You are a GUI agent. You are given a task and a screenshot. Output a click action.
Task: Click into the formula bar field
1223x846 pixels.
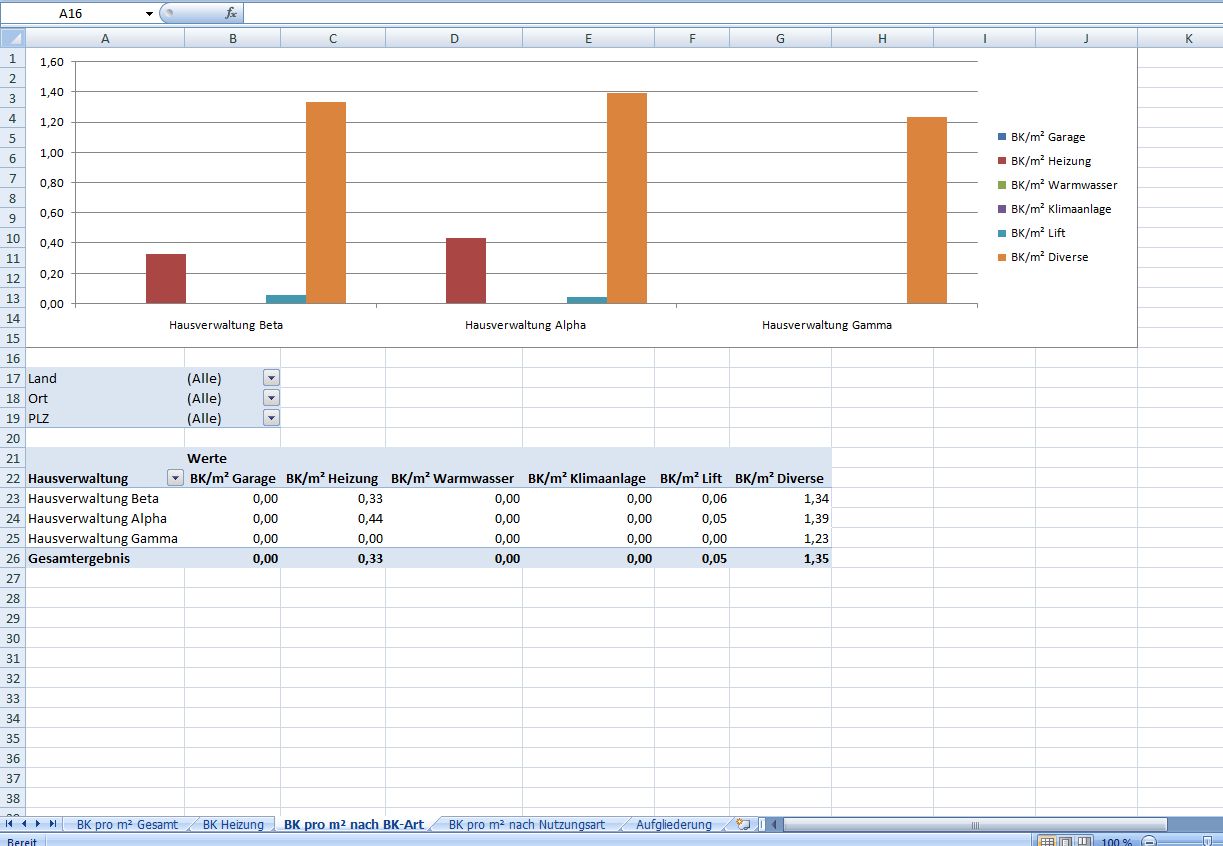click(x=732, y=13)
